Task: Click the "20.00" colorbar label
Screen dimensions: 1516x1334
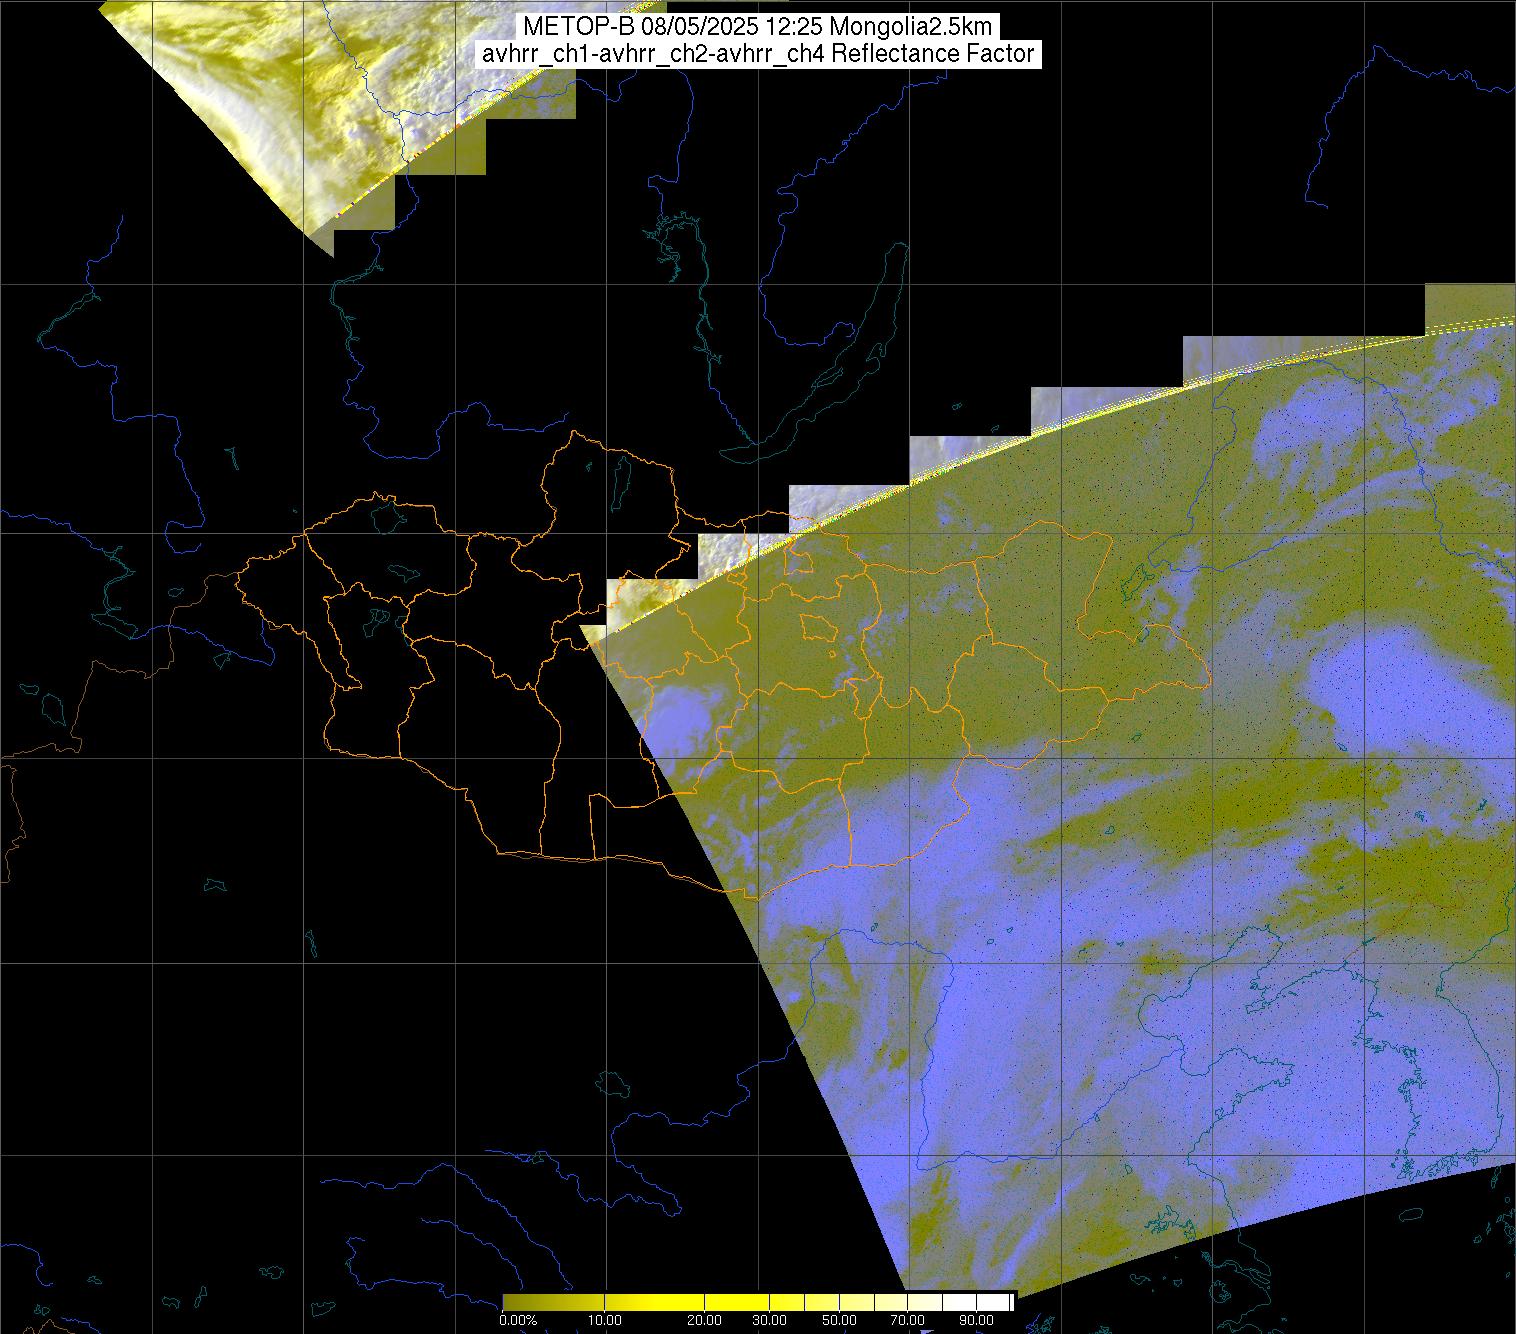Action: click(x=704, y=1320)
